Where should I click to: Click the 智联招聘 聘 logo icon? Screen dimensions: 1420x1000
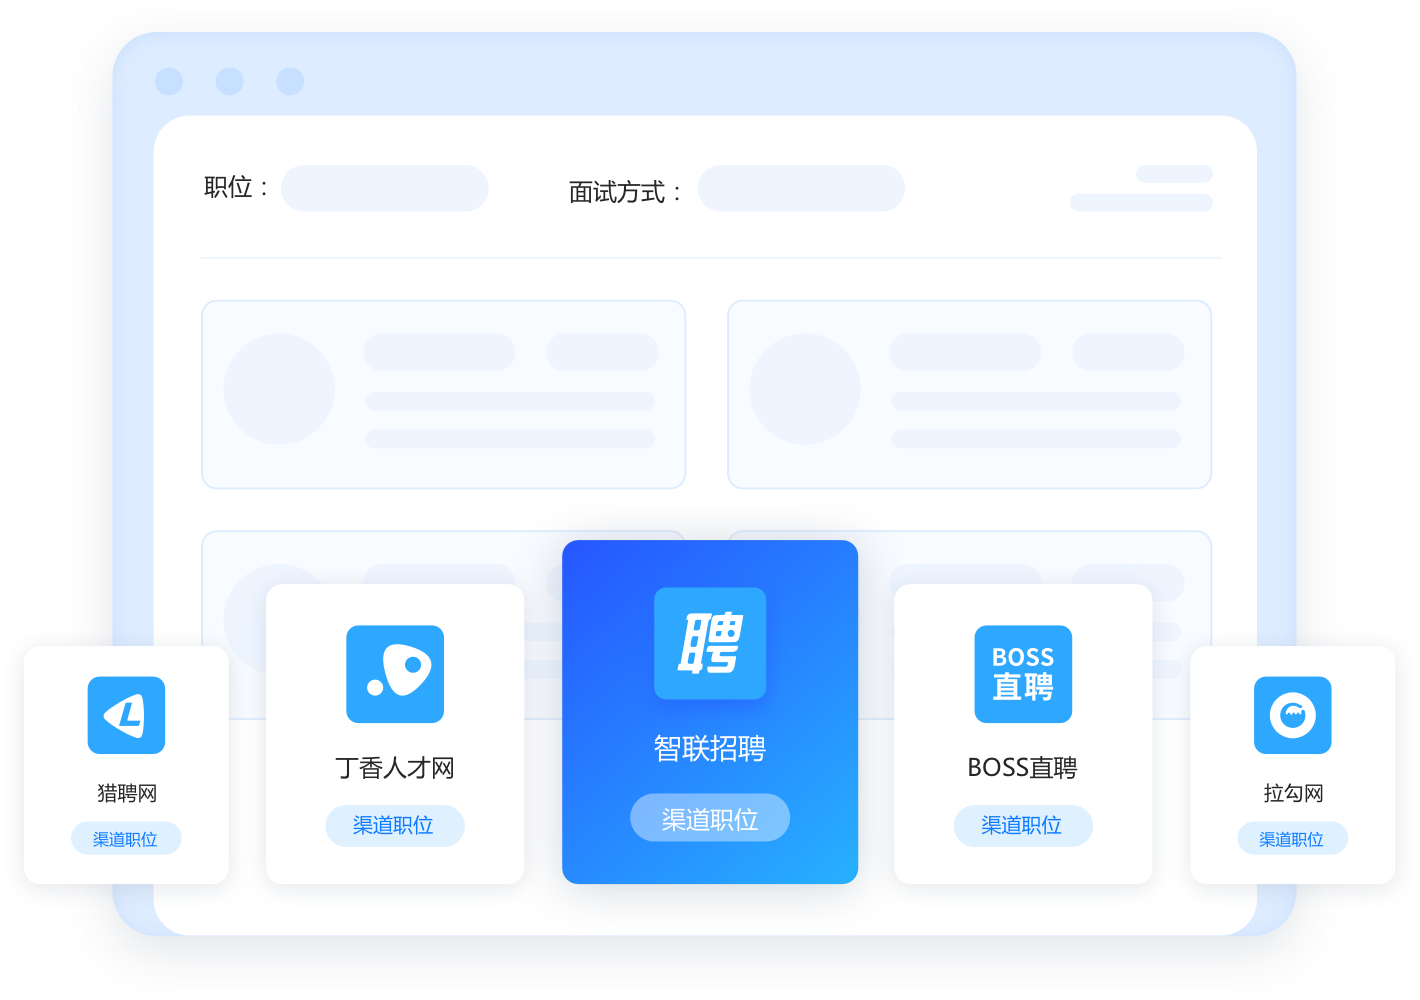click(x=710, y=643)
